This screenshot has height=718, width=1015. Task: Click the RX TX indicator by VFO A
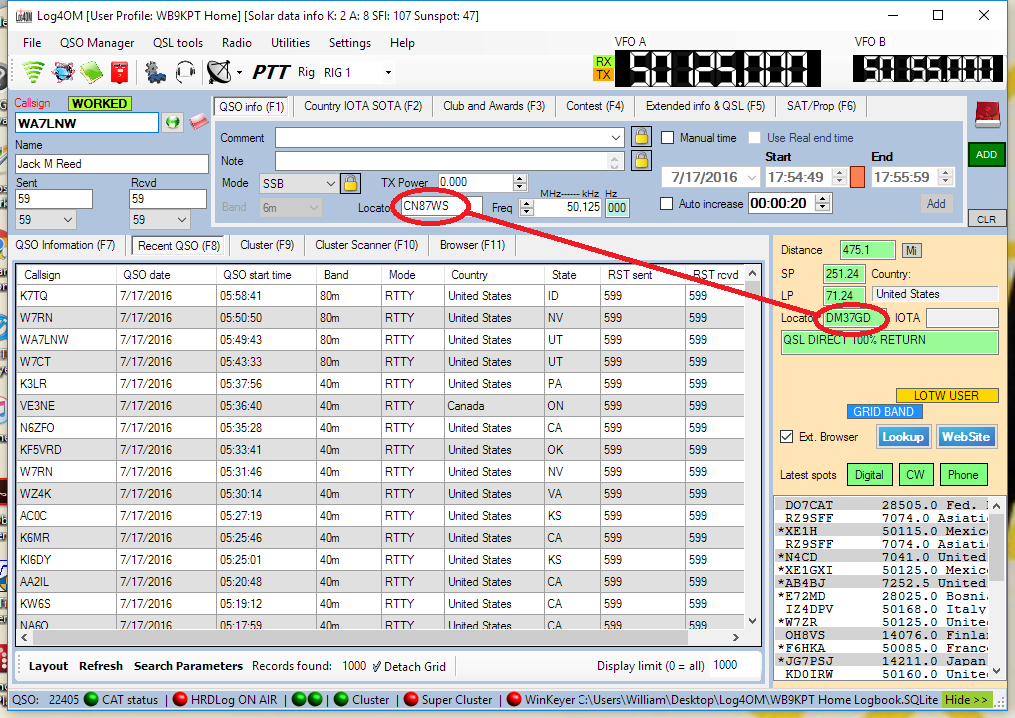[603, 68]
